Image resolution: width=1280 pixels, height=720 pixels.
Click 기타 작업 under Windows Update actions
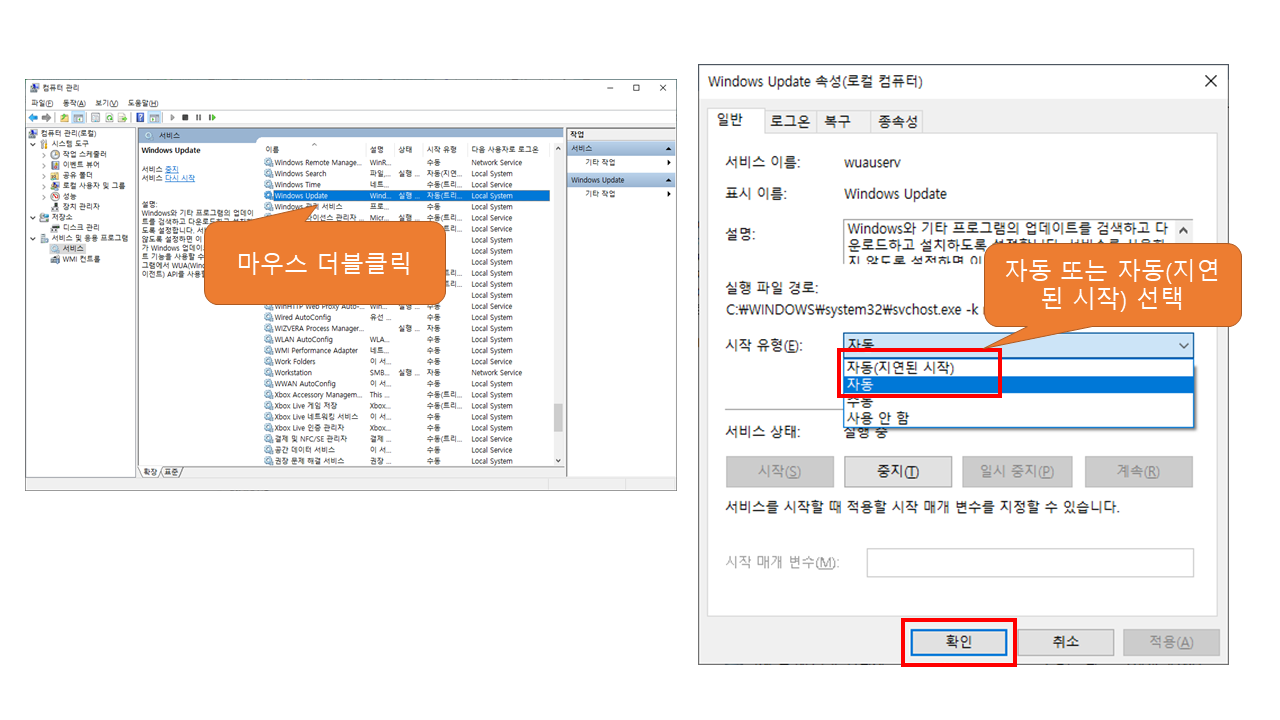(x=600, y=194)
